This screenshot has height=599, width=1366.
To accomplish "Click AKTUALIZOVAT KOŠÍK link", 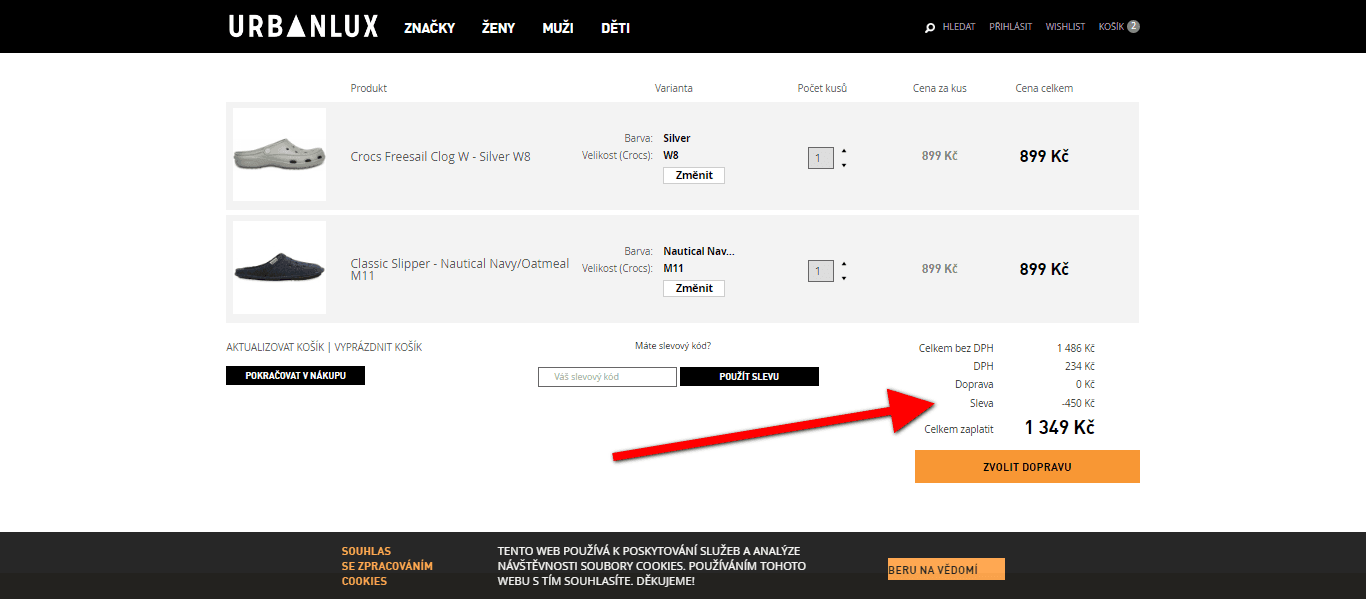I will [x=274, y=347].
